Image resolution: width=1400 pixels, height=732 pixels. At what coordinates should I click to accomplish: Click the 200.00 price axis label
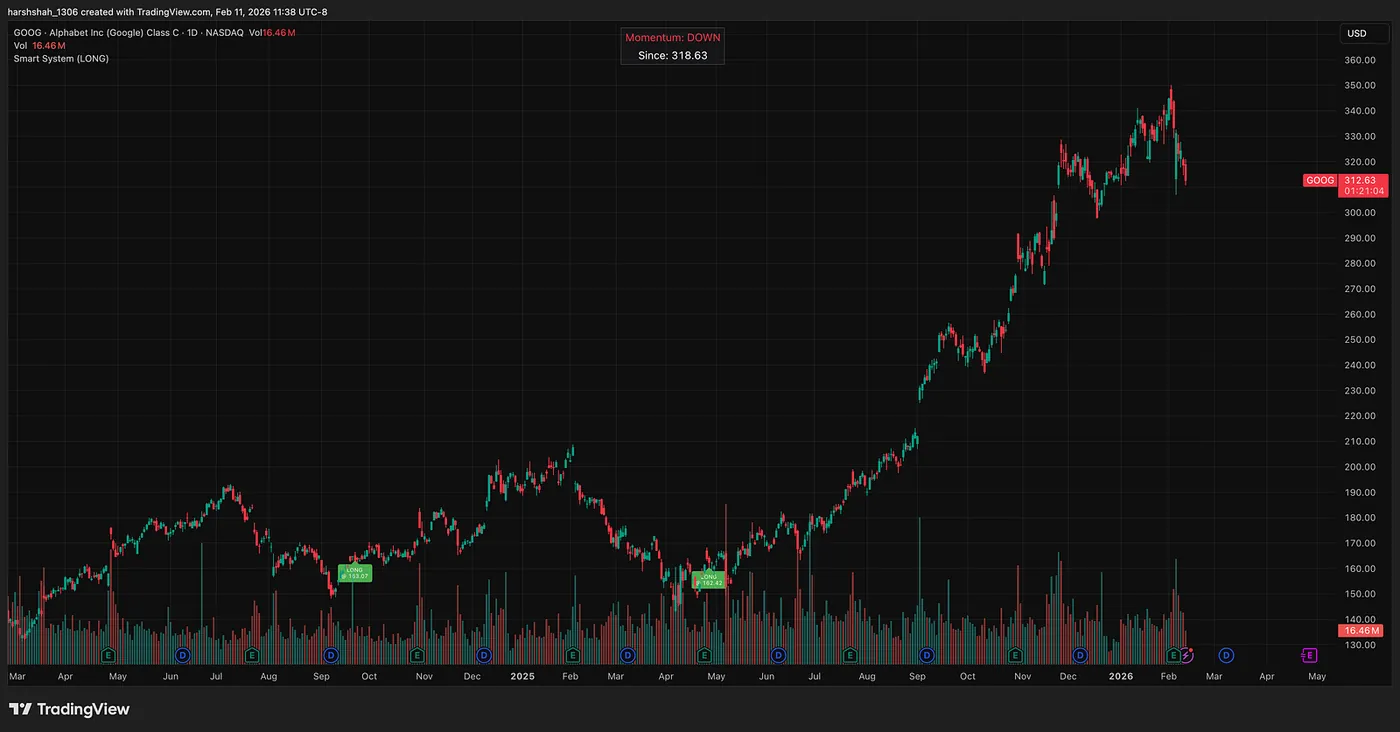[1359, 467]
